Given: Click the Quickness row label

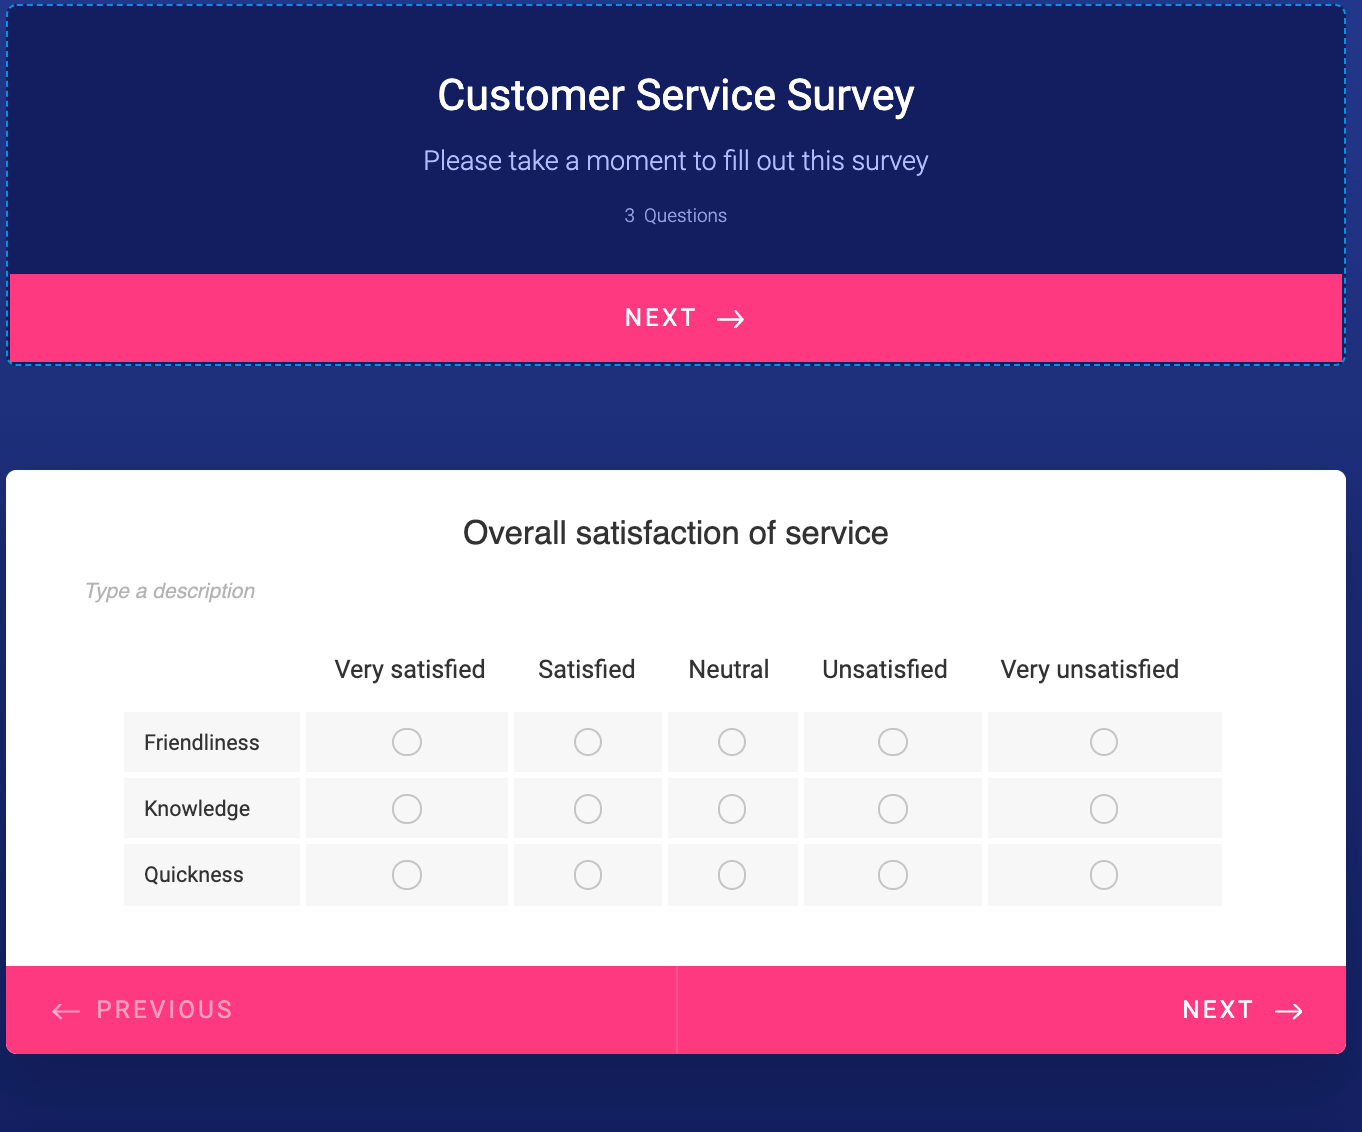Looking at the screenshot, I should [x=194, y=875].
